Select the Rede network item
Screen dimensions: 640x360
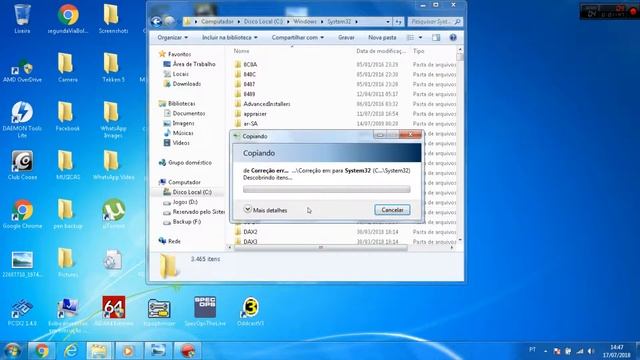(169, 241)
